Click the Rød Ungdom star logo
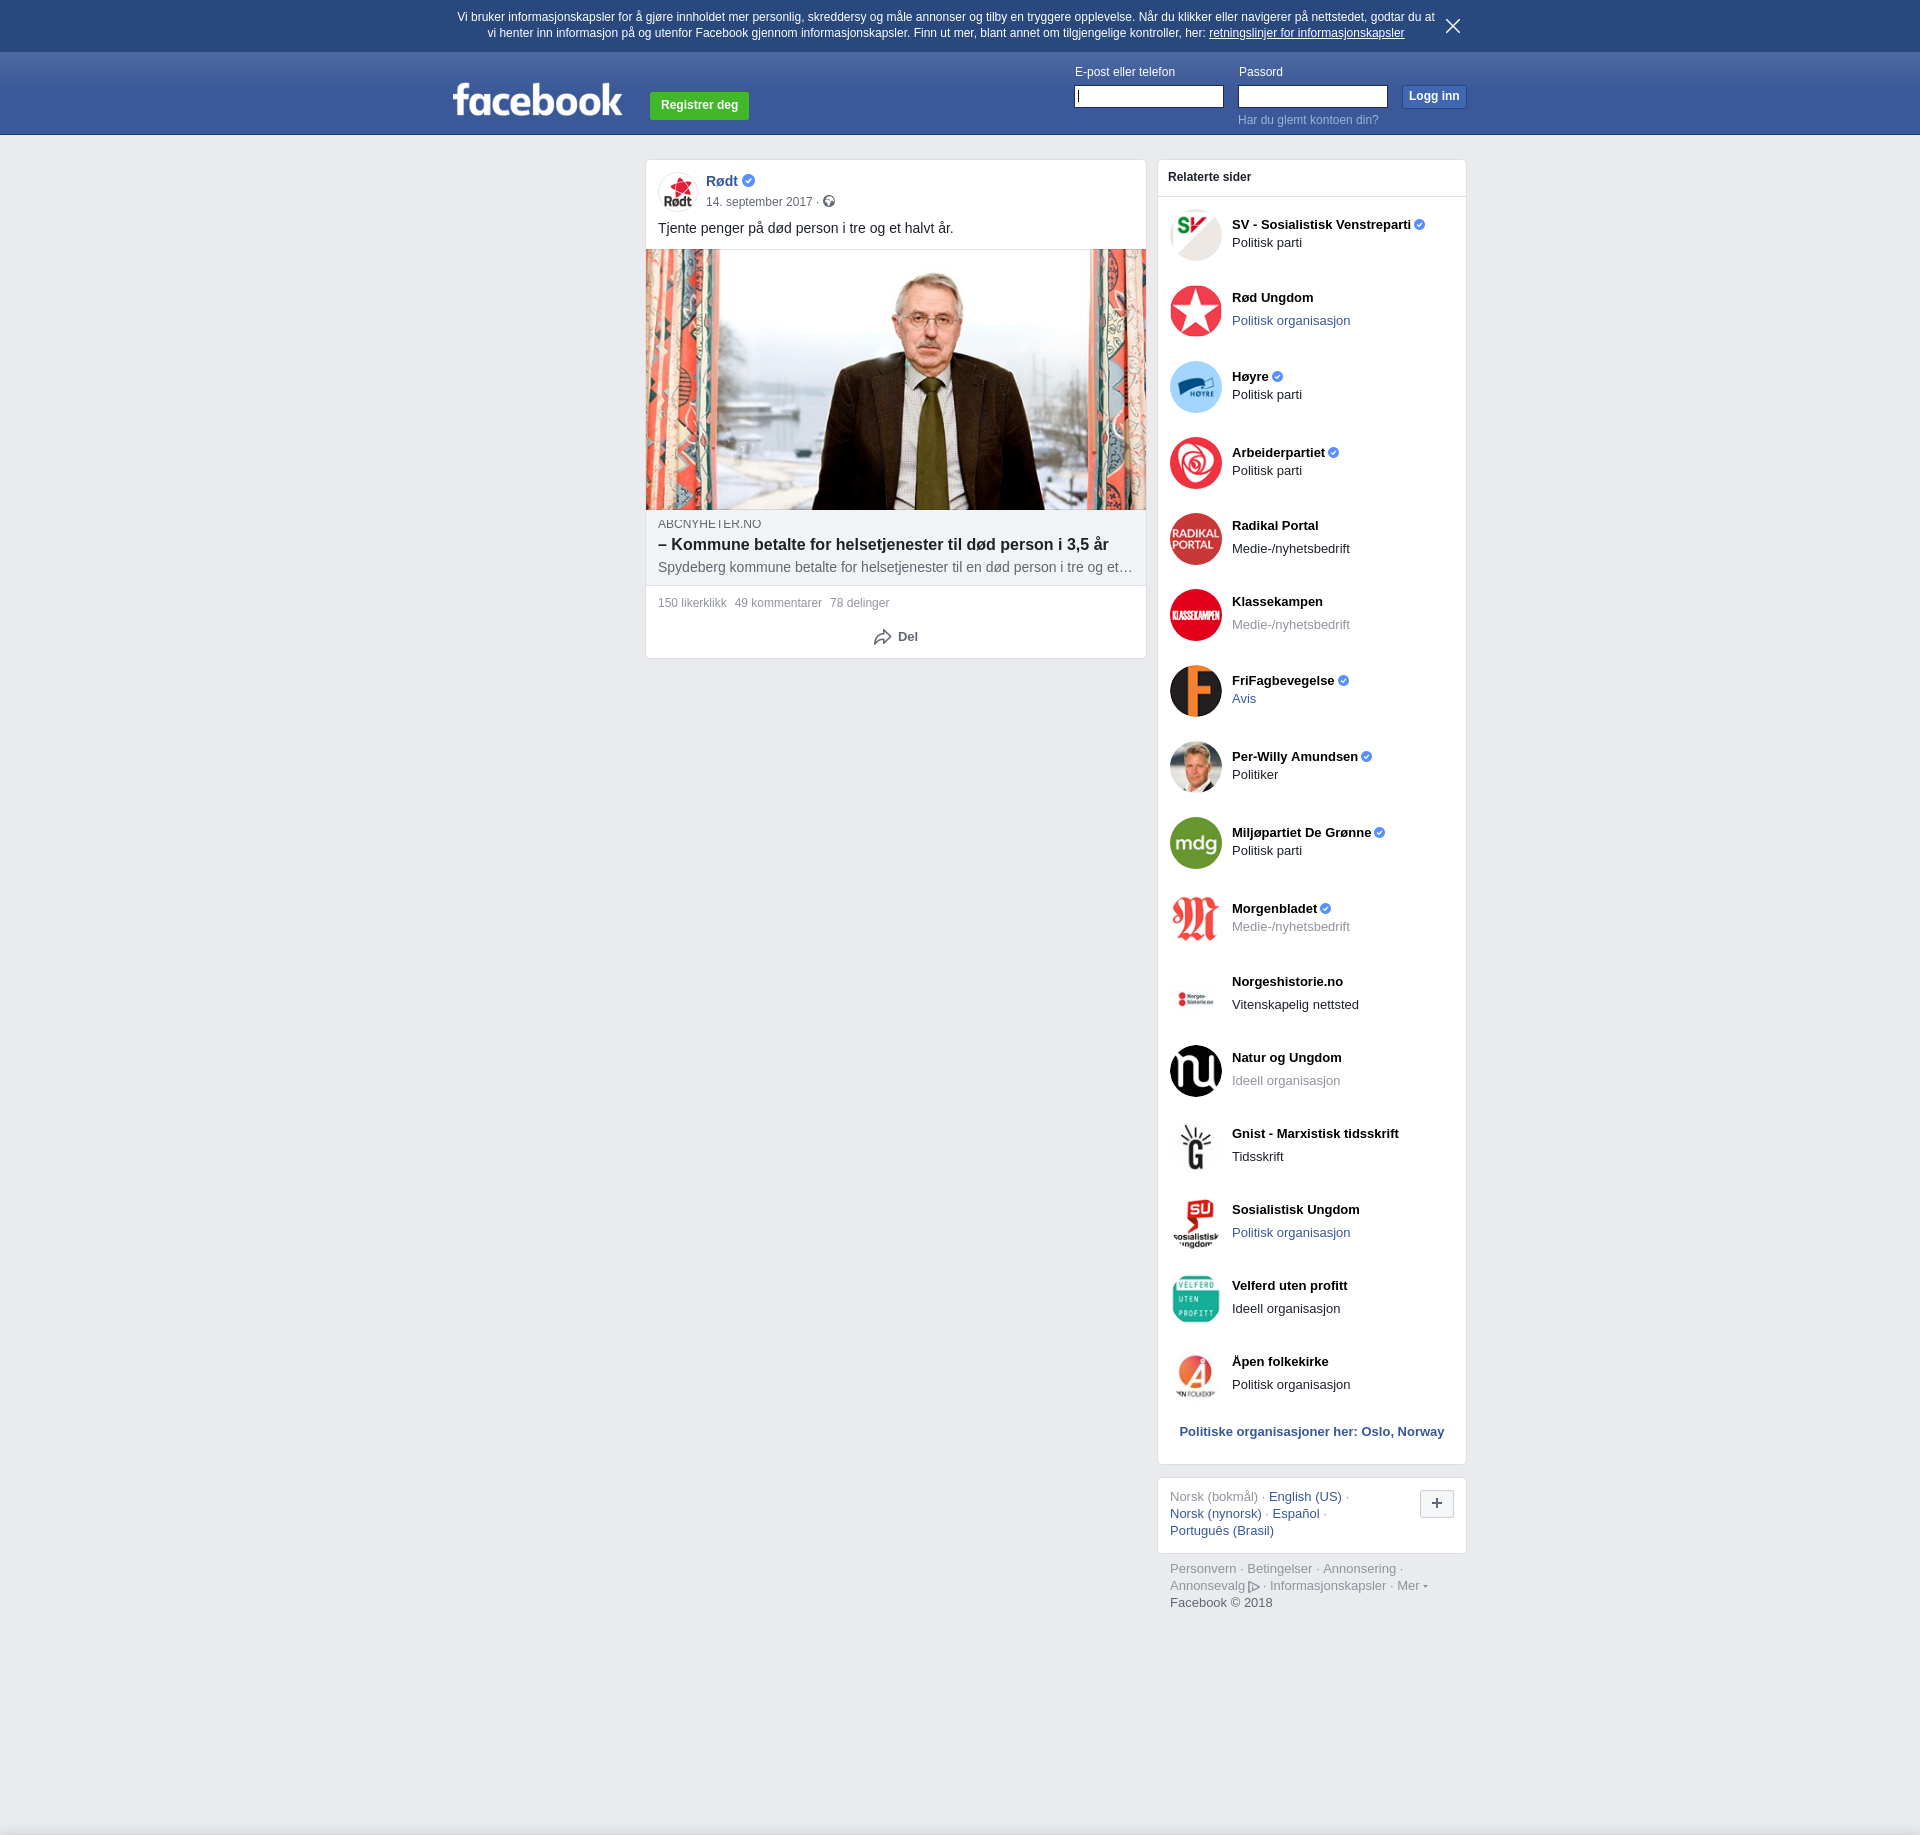This screenshot has height=1835, width=1920. pyautogui.click(x=1195, y=311)
